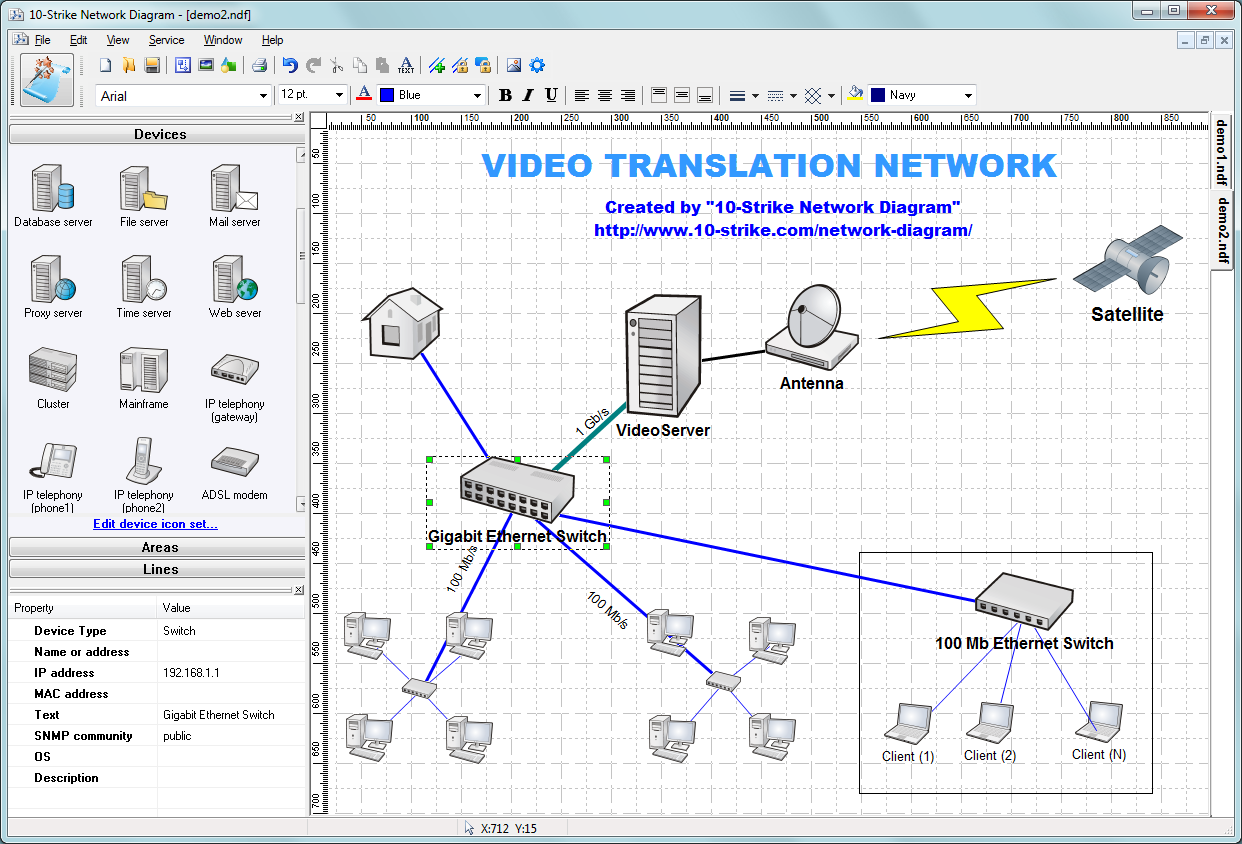The height and width of the screenshot is (844, 1242).
Task: Click the IP address property value field
Action: click(230, 672)
